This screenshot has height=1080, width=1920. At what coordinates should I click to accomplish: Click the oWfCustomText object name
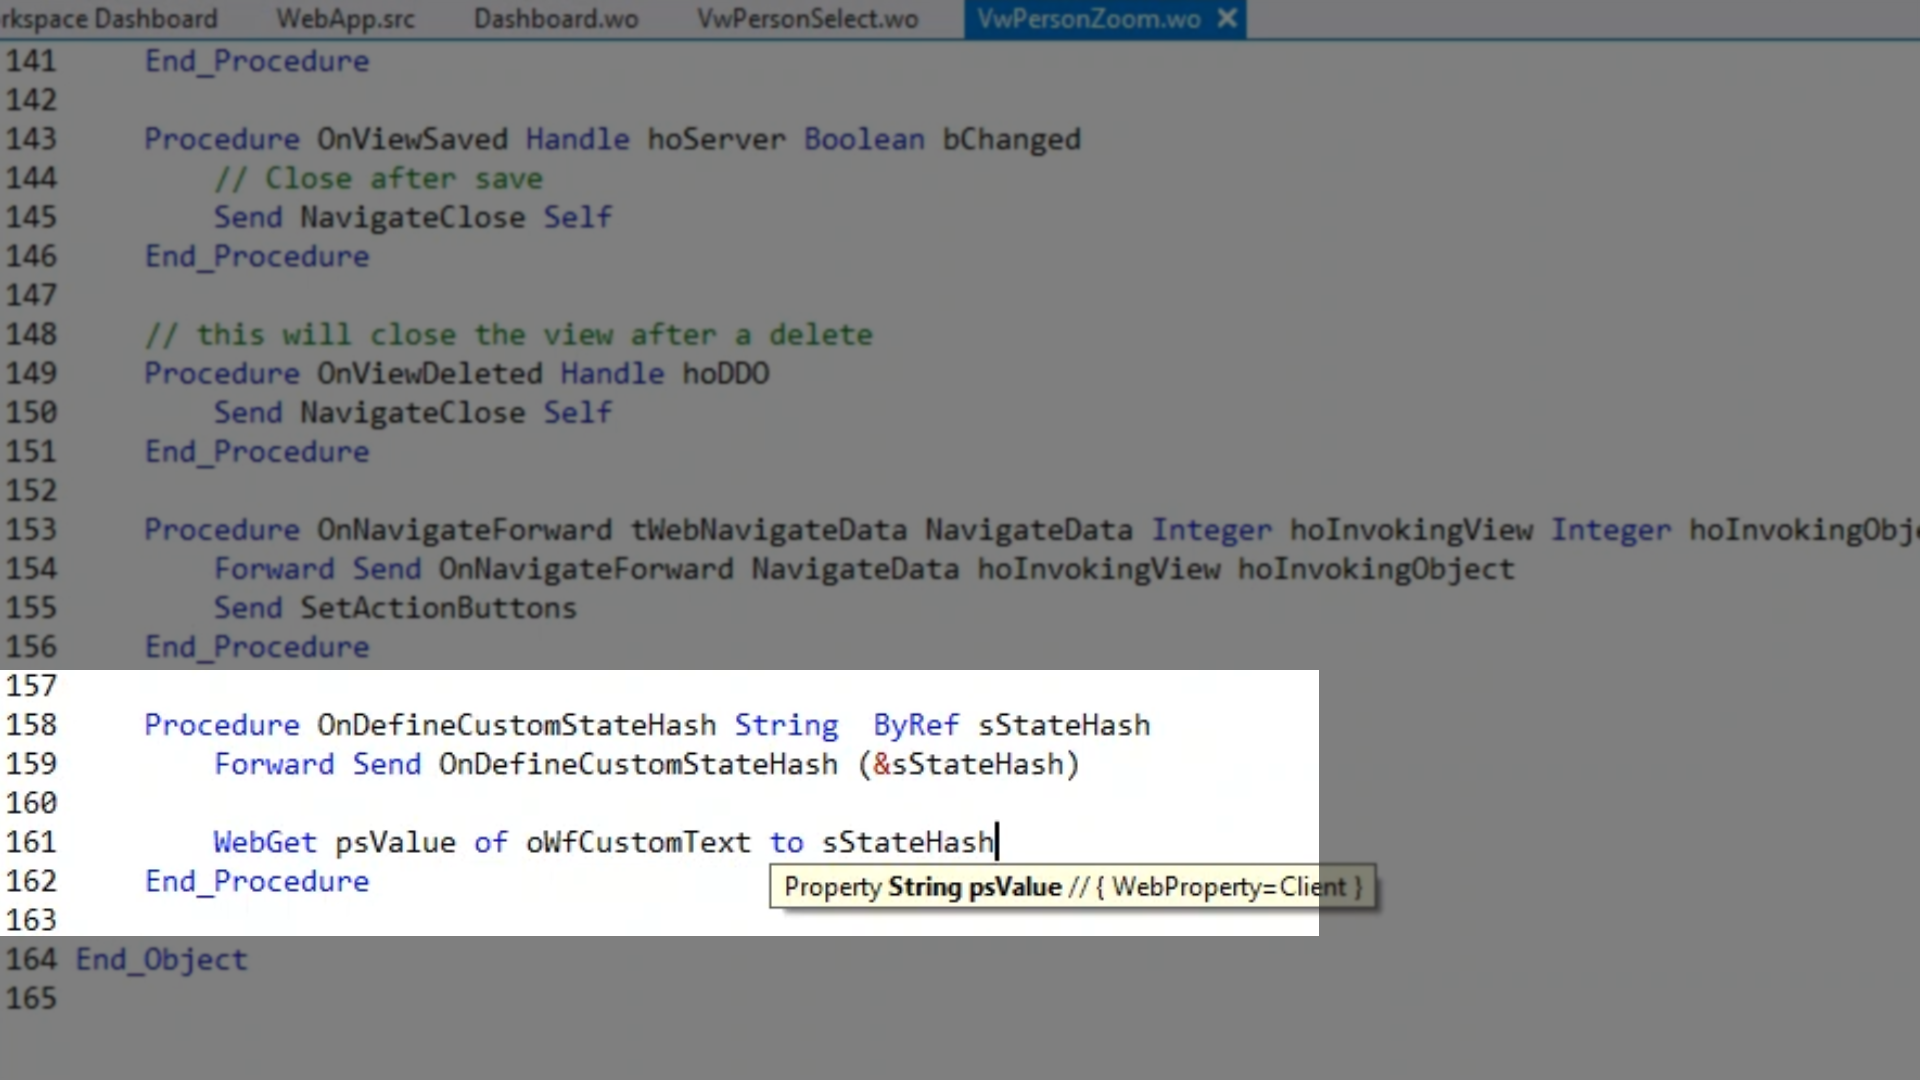(637, 842)
